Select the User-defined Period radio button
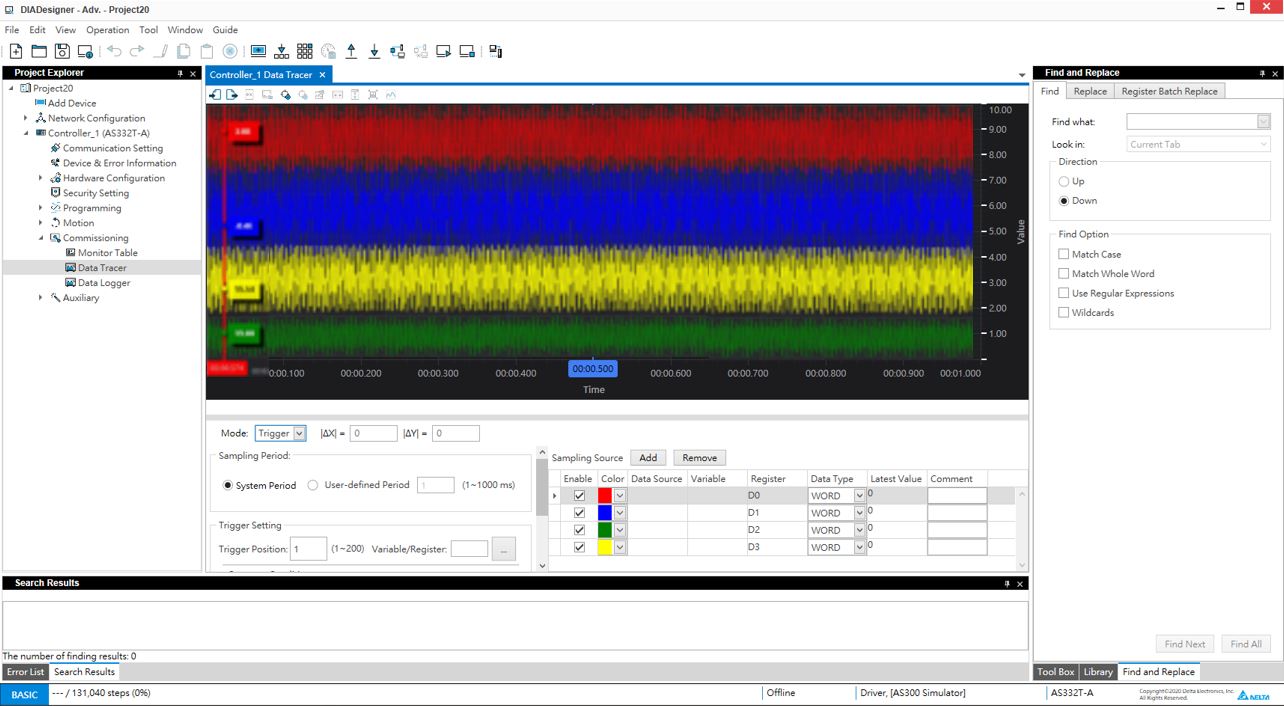1284x706 pixels. [313, 485]
